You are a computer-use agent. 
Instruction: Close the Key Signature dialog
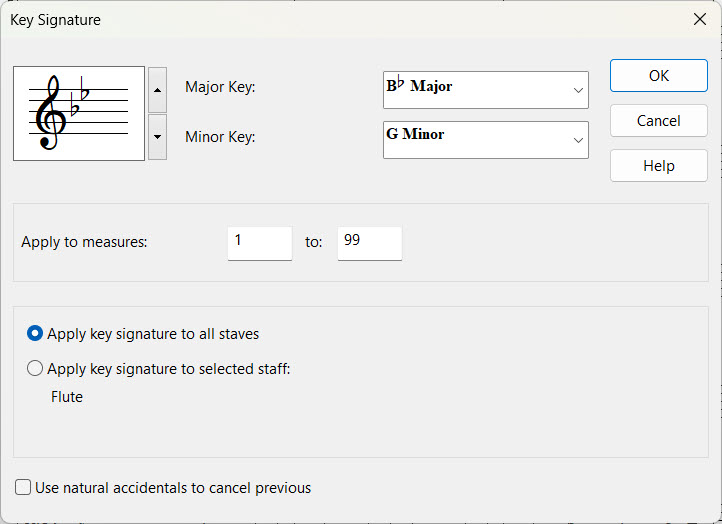click(x=699, y=20)
